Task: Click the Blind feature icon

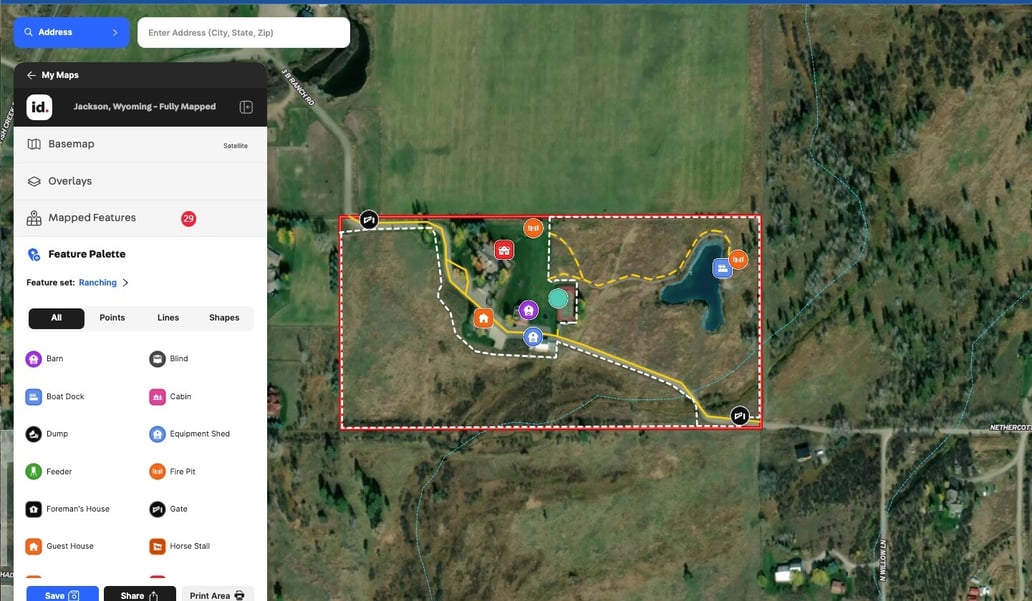Action: tap(155, 358)
